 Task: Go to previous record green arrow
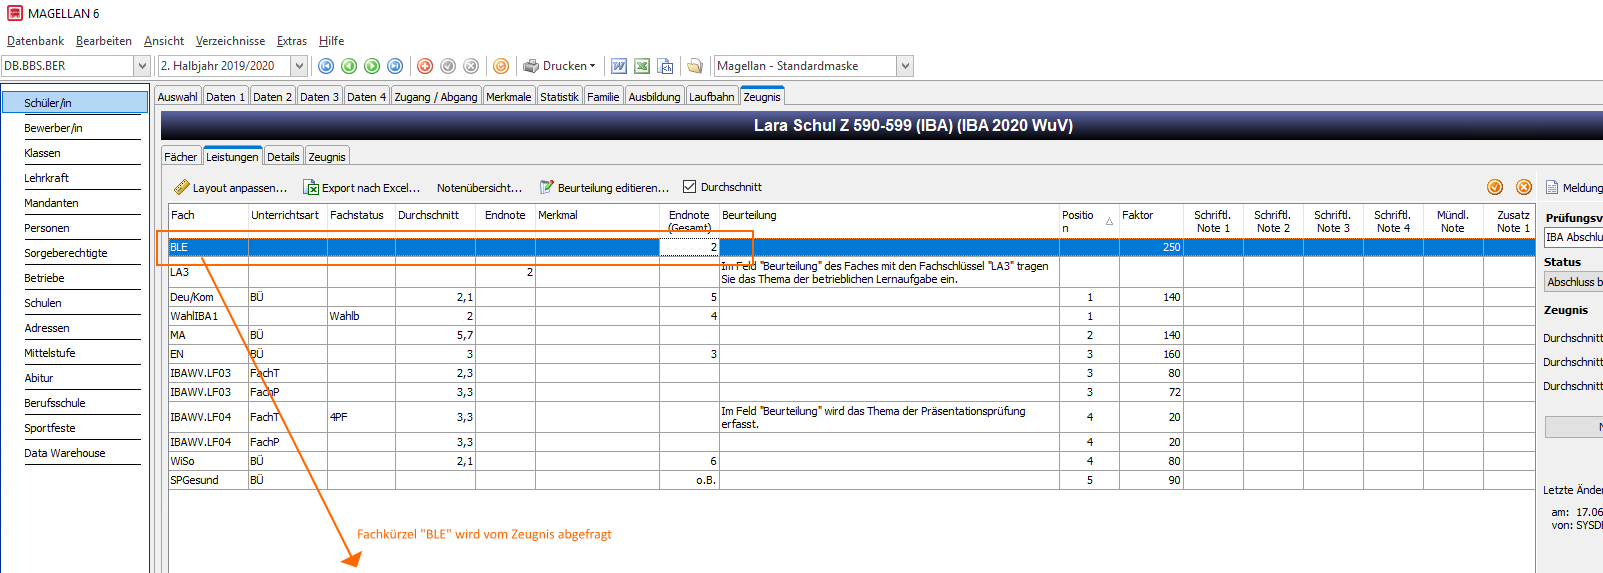[349, 66]
